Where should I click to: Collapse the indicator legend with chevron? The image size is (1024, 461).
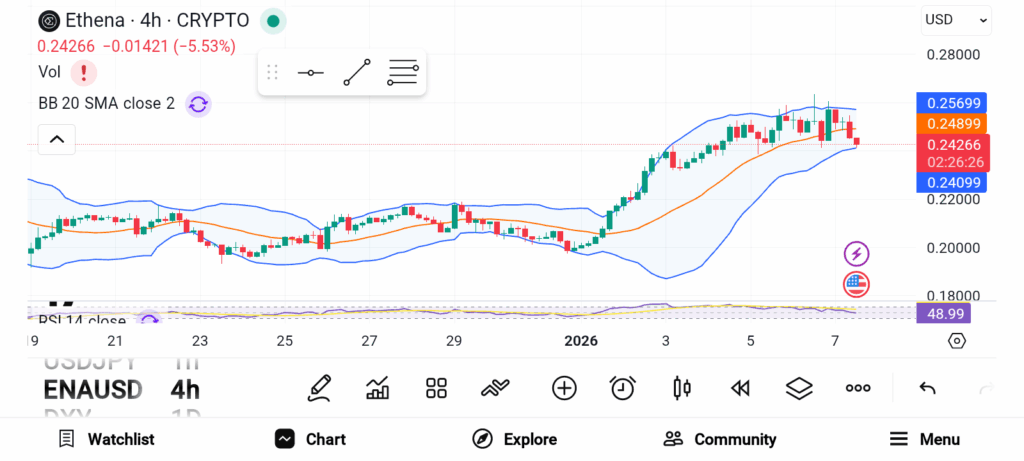point(56,139)
